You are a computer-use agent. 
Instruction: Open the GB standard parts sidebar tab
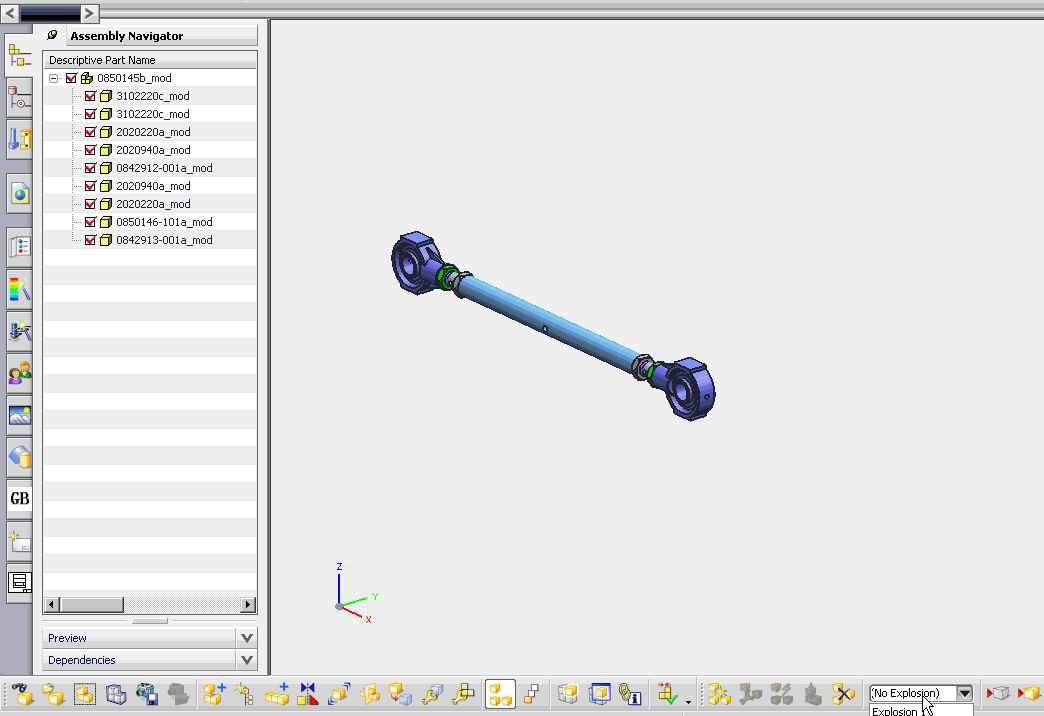coord(19,499)
